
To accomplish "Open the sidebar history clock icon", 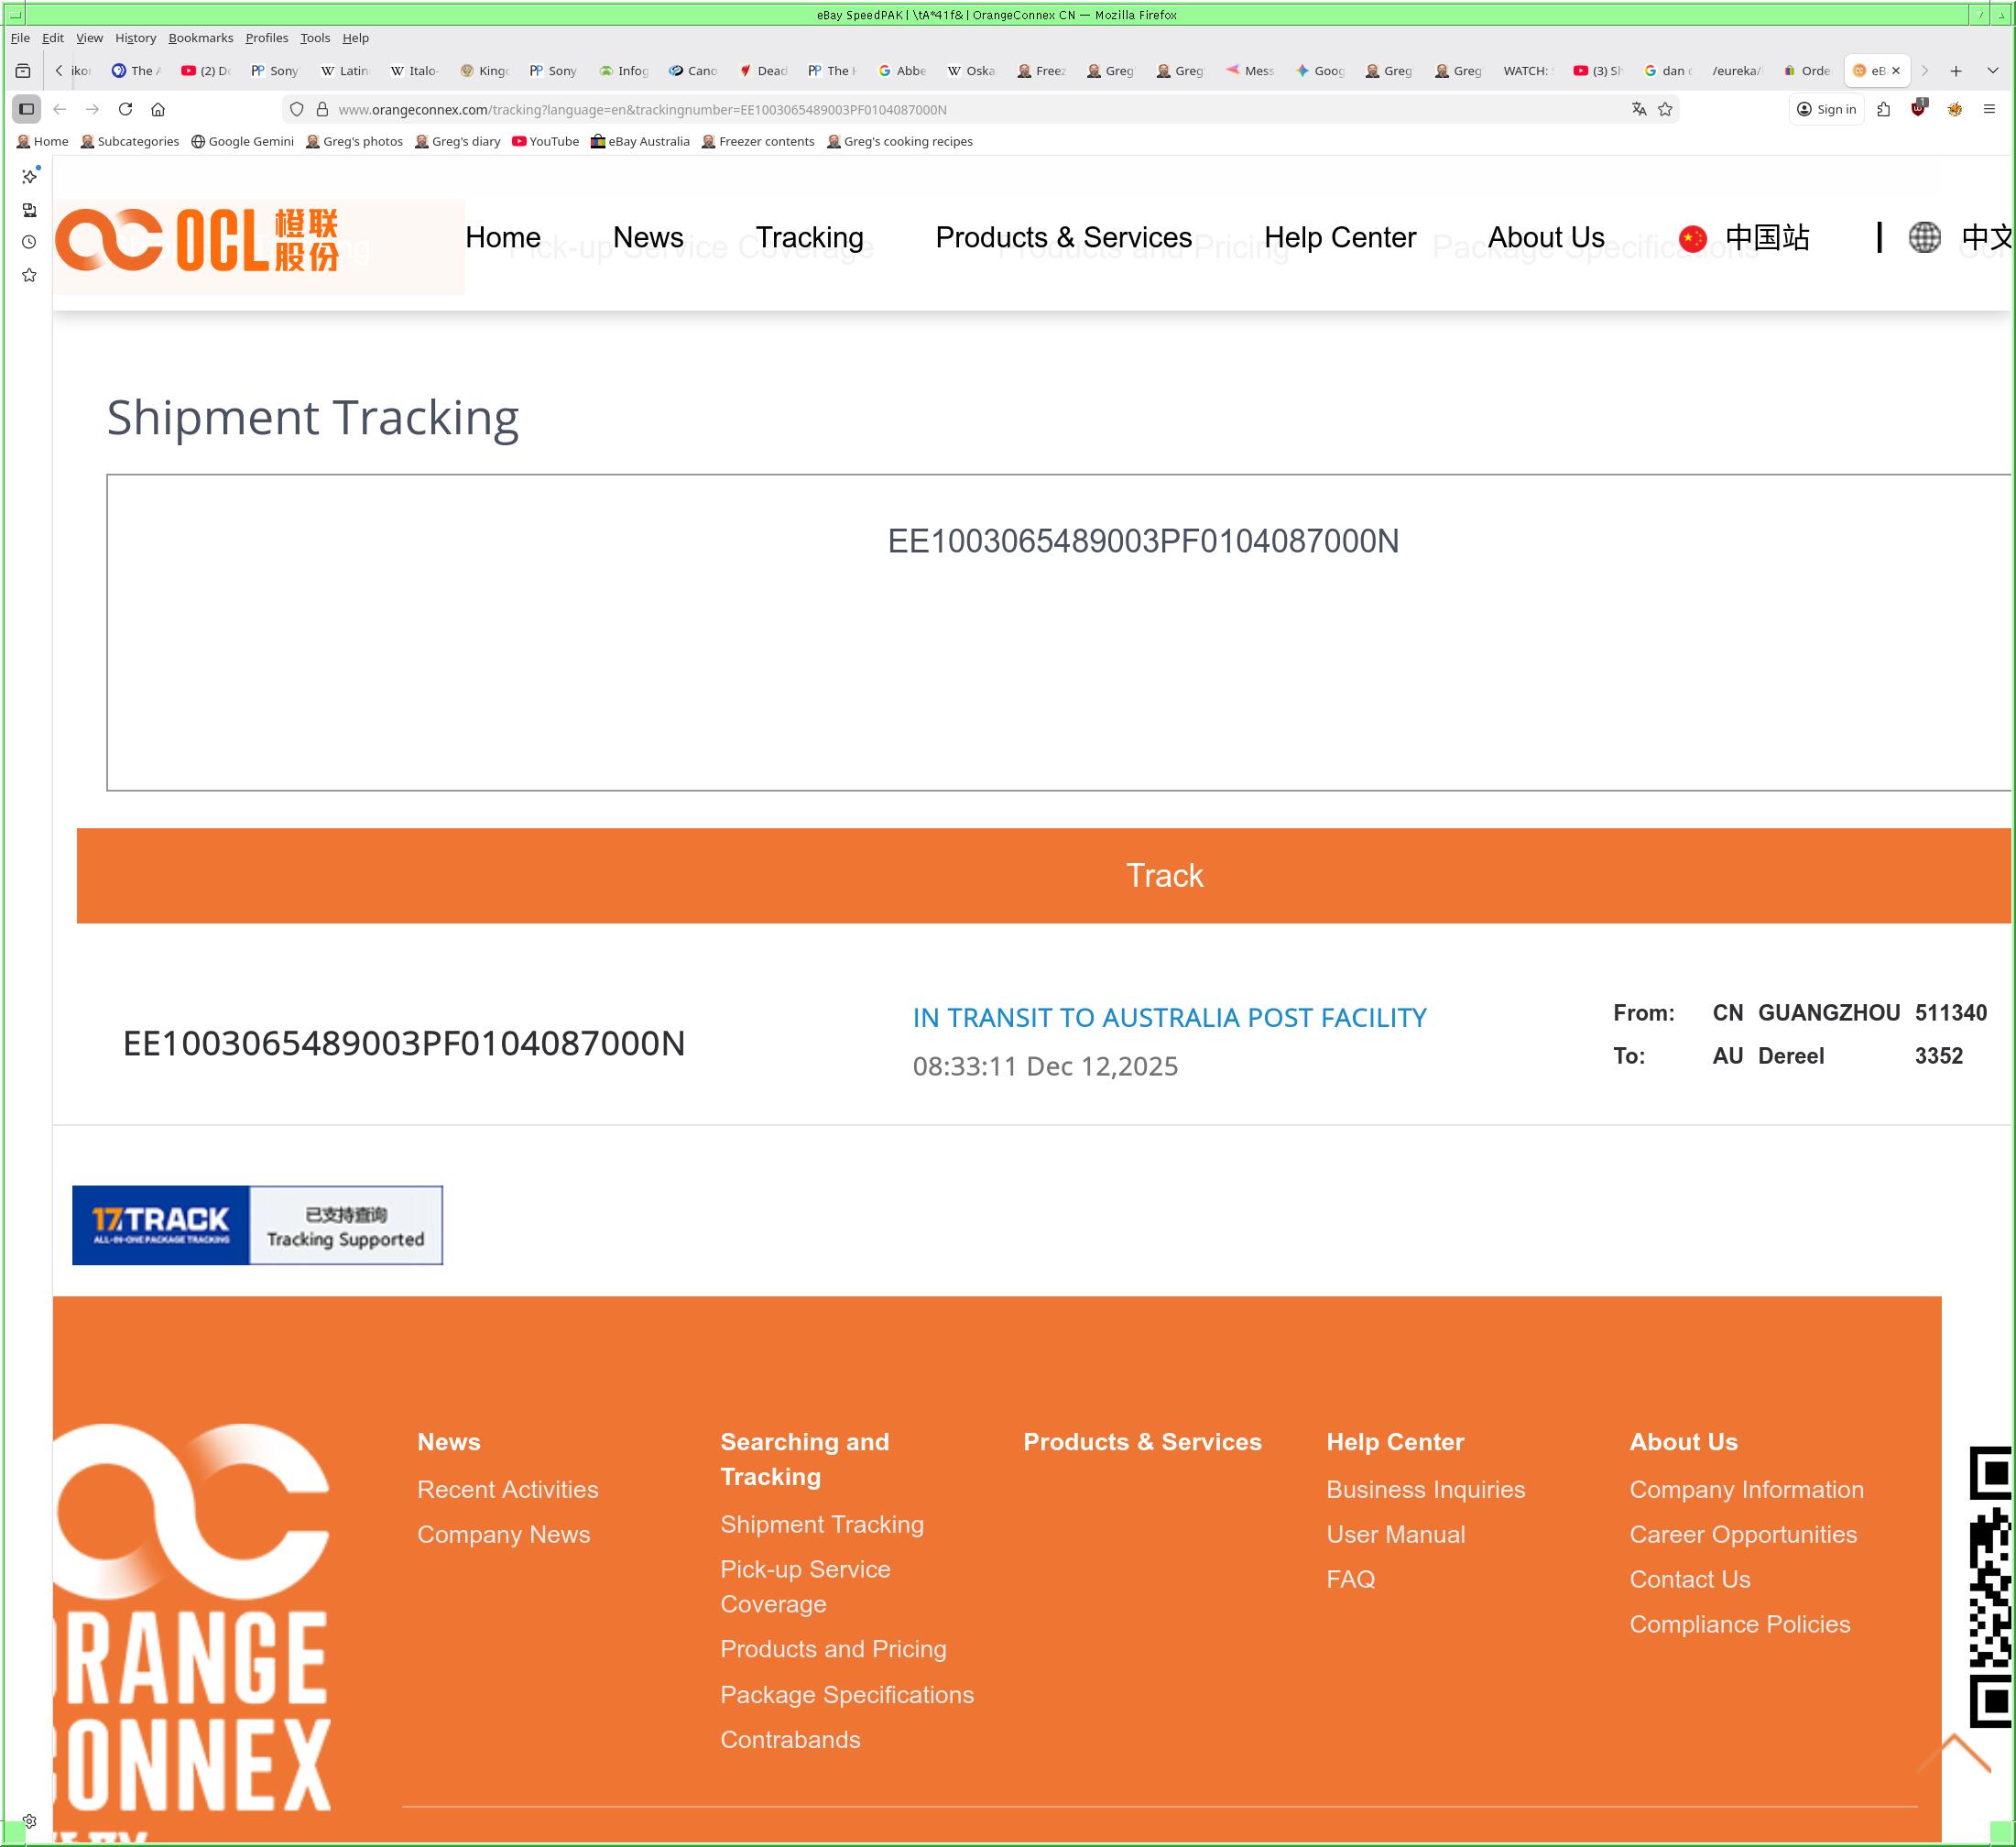I will (29, 242).
